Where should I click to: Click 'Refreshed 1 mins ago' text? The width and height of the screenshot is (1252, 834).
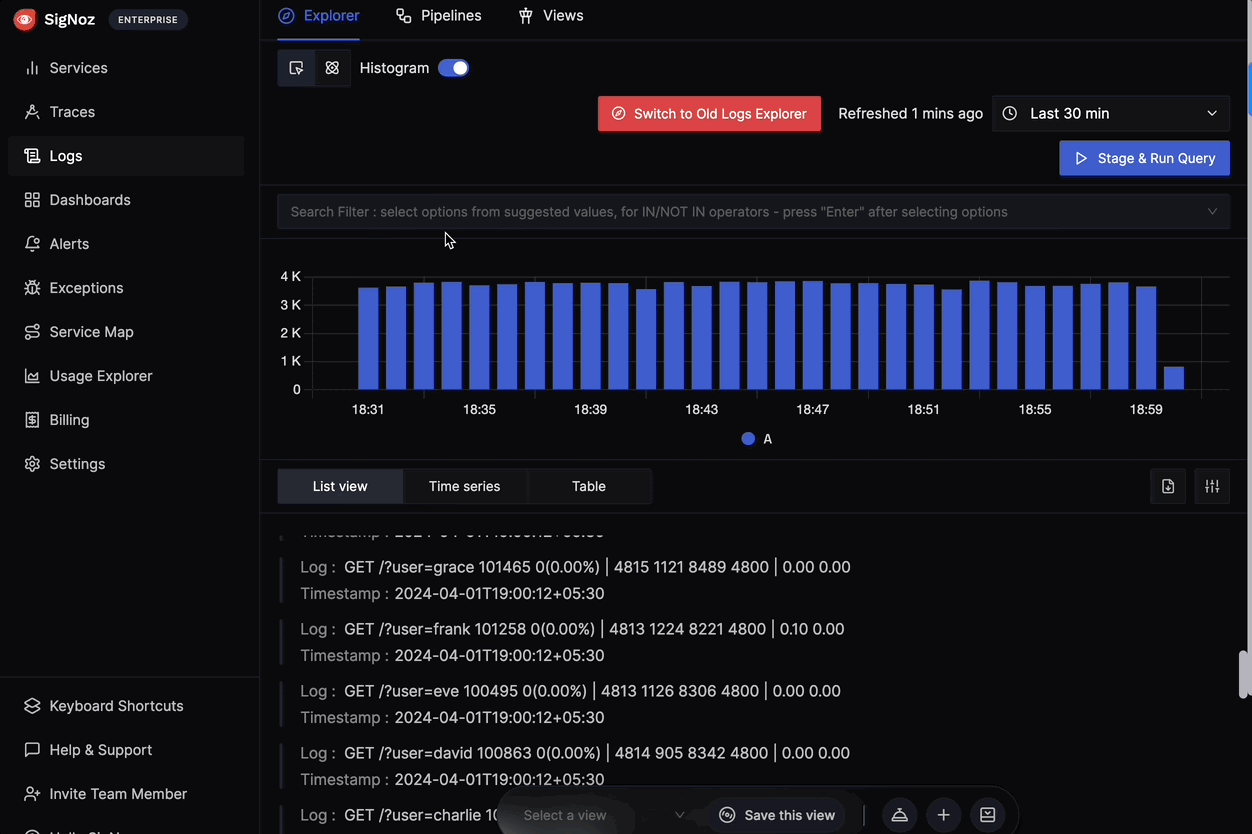910,114
